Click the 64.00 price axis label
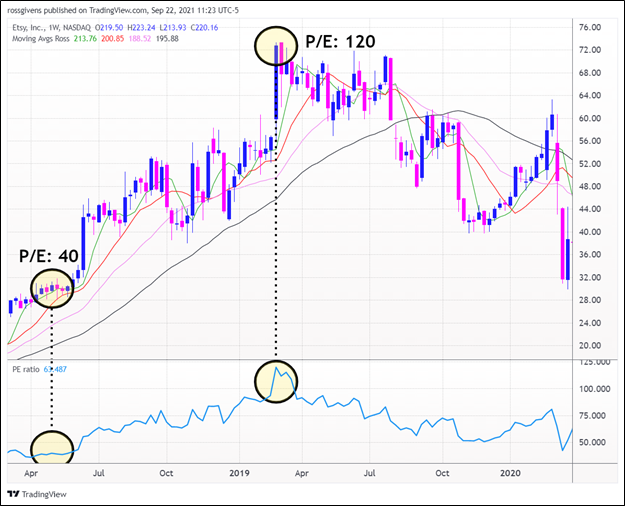 tap(590, 95)
